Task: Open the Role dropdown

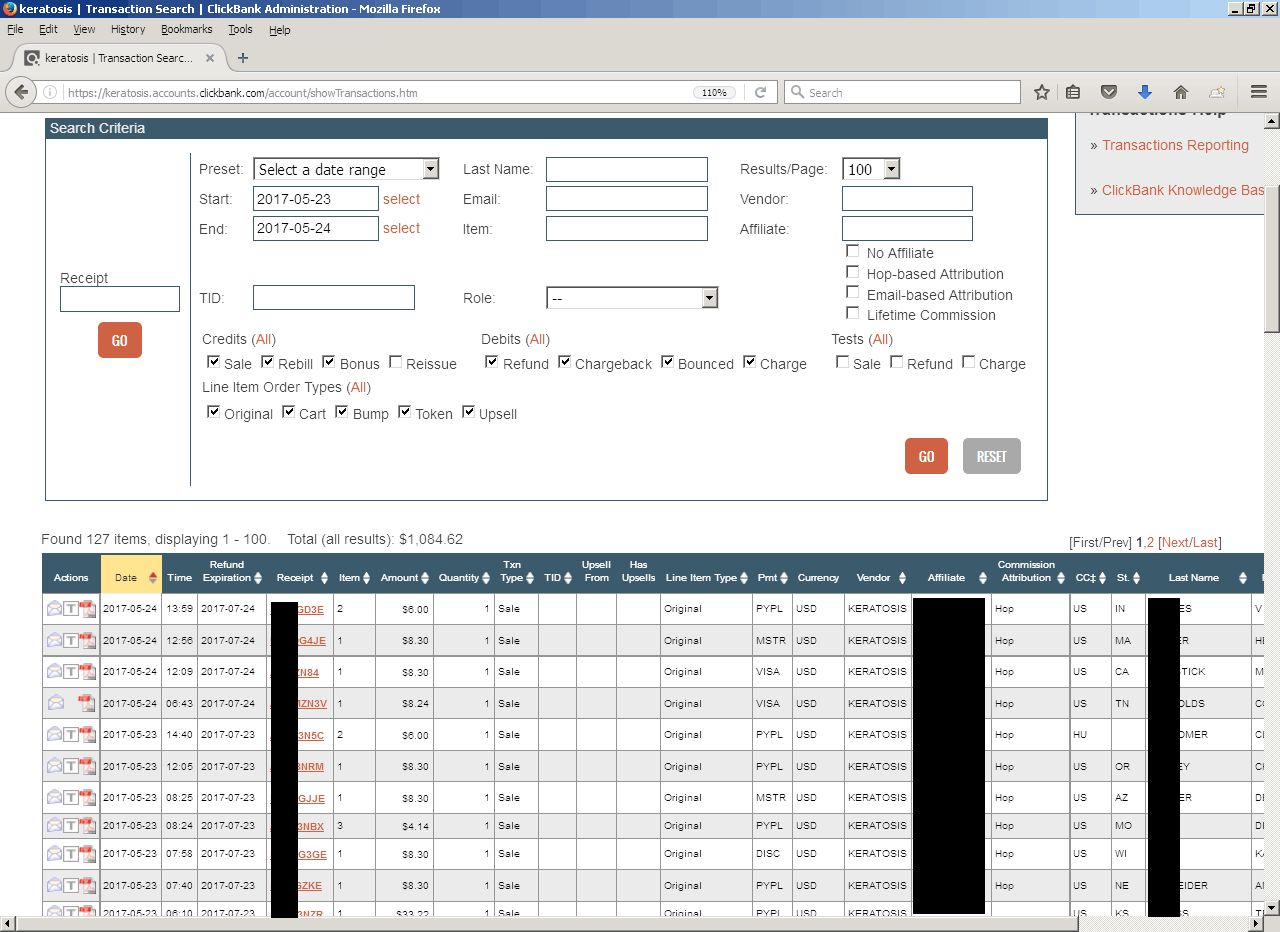Action: pos(632,298)
